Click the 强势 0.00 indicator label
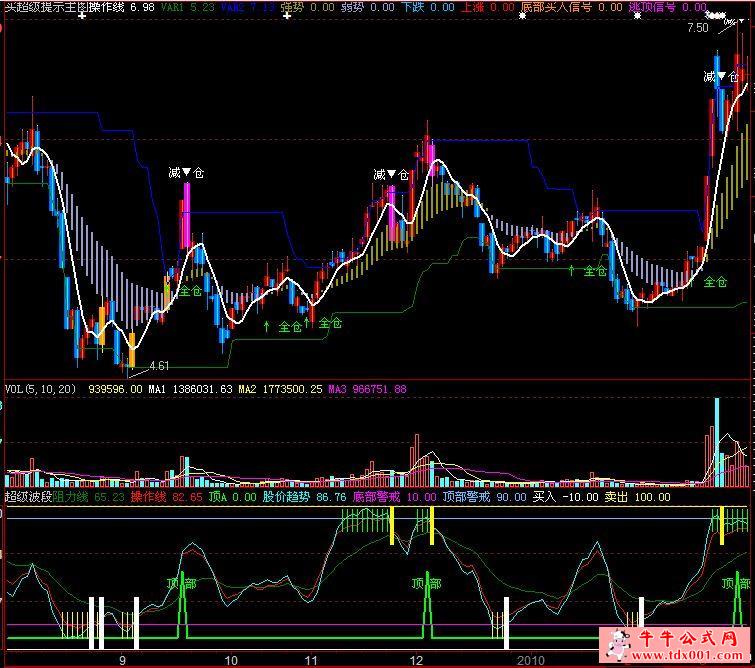This screenshot has height=668, width=755. (308, 7)
